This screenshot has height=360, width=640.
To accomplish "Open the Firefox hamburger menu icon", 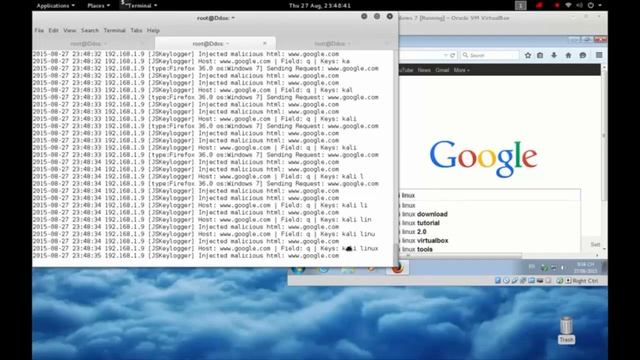I will (599, 55).
